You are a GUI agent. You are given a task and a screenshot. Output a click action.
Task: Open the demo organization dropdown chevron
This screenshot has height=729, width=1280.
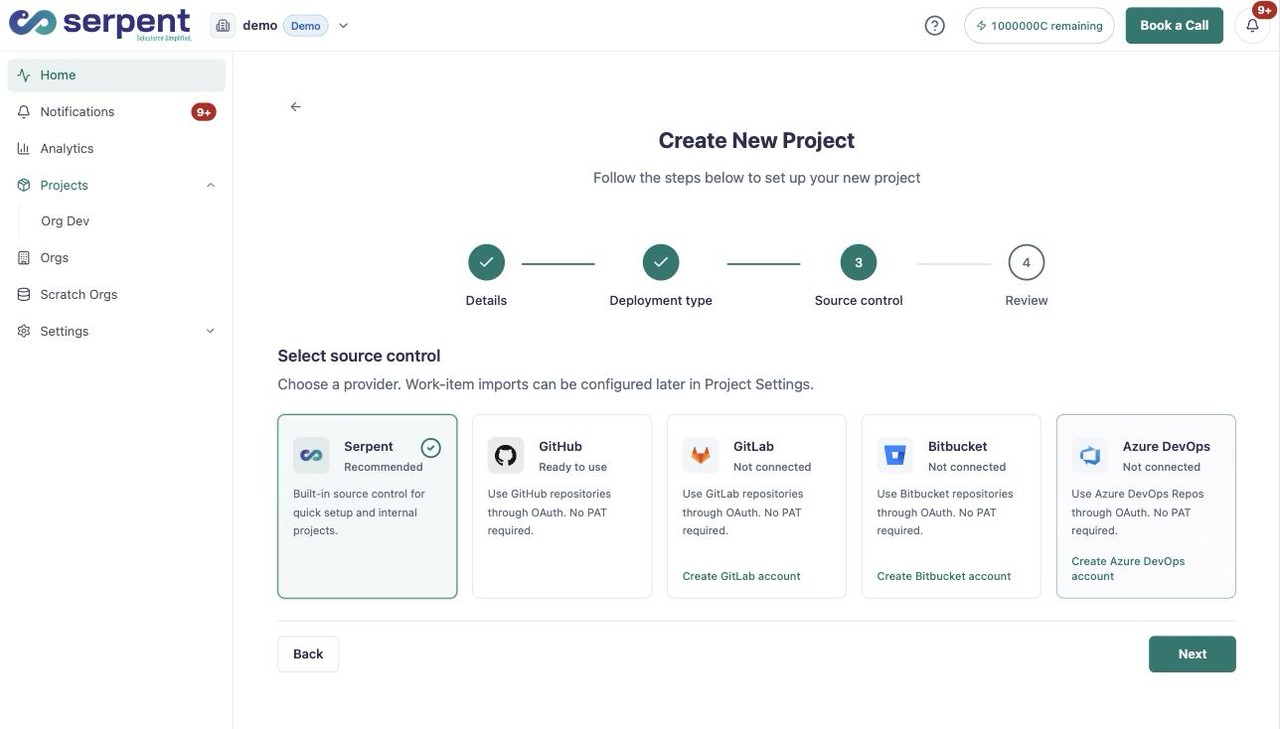click(343, 26)
